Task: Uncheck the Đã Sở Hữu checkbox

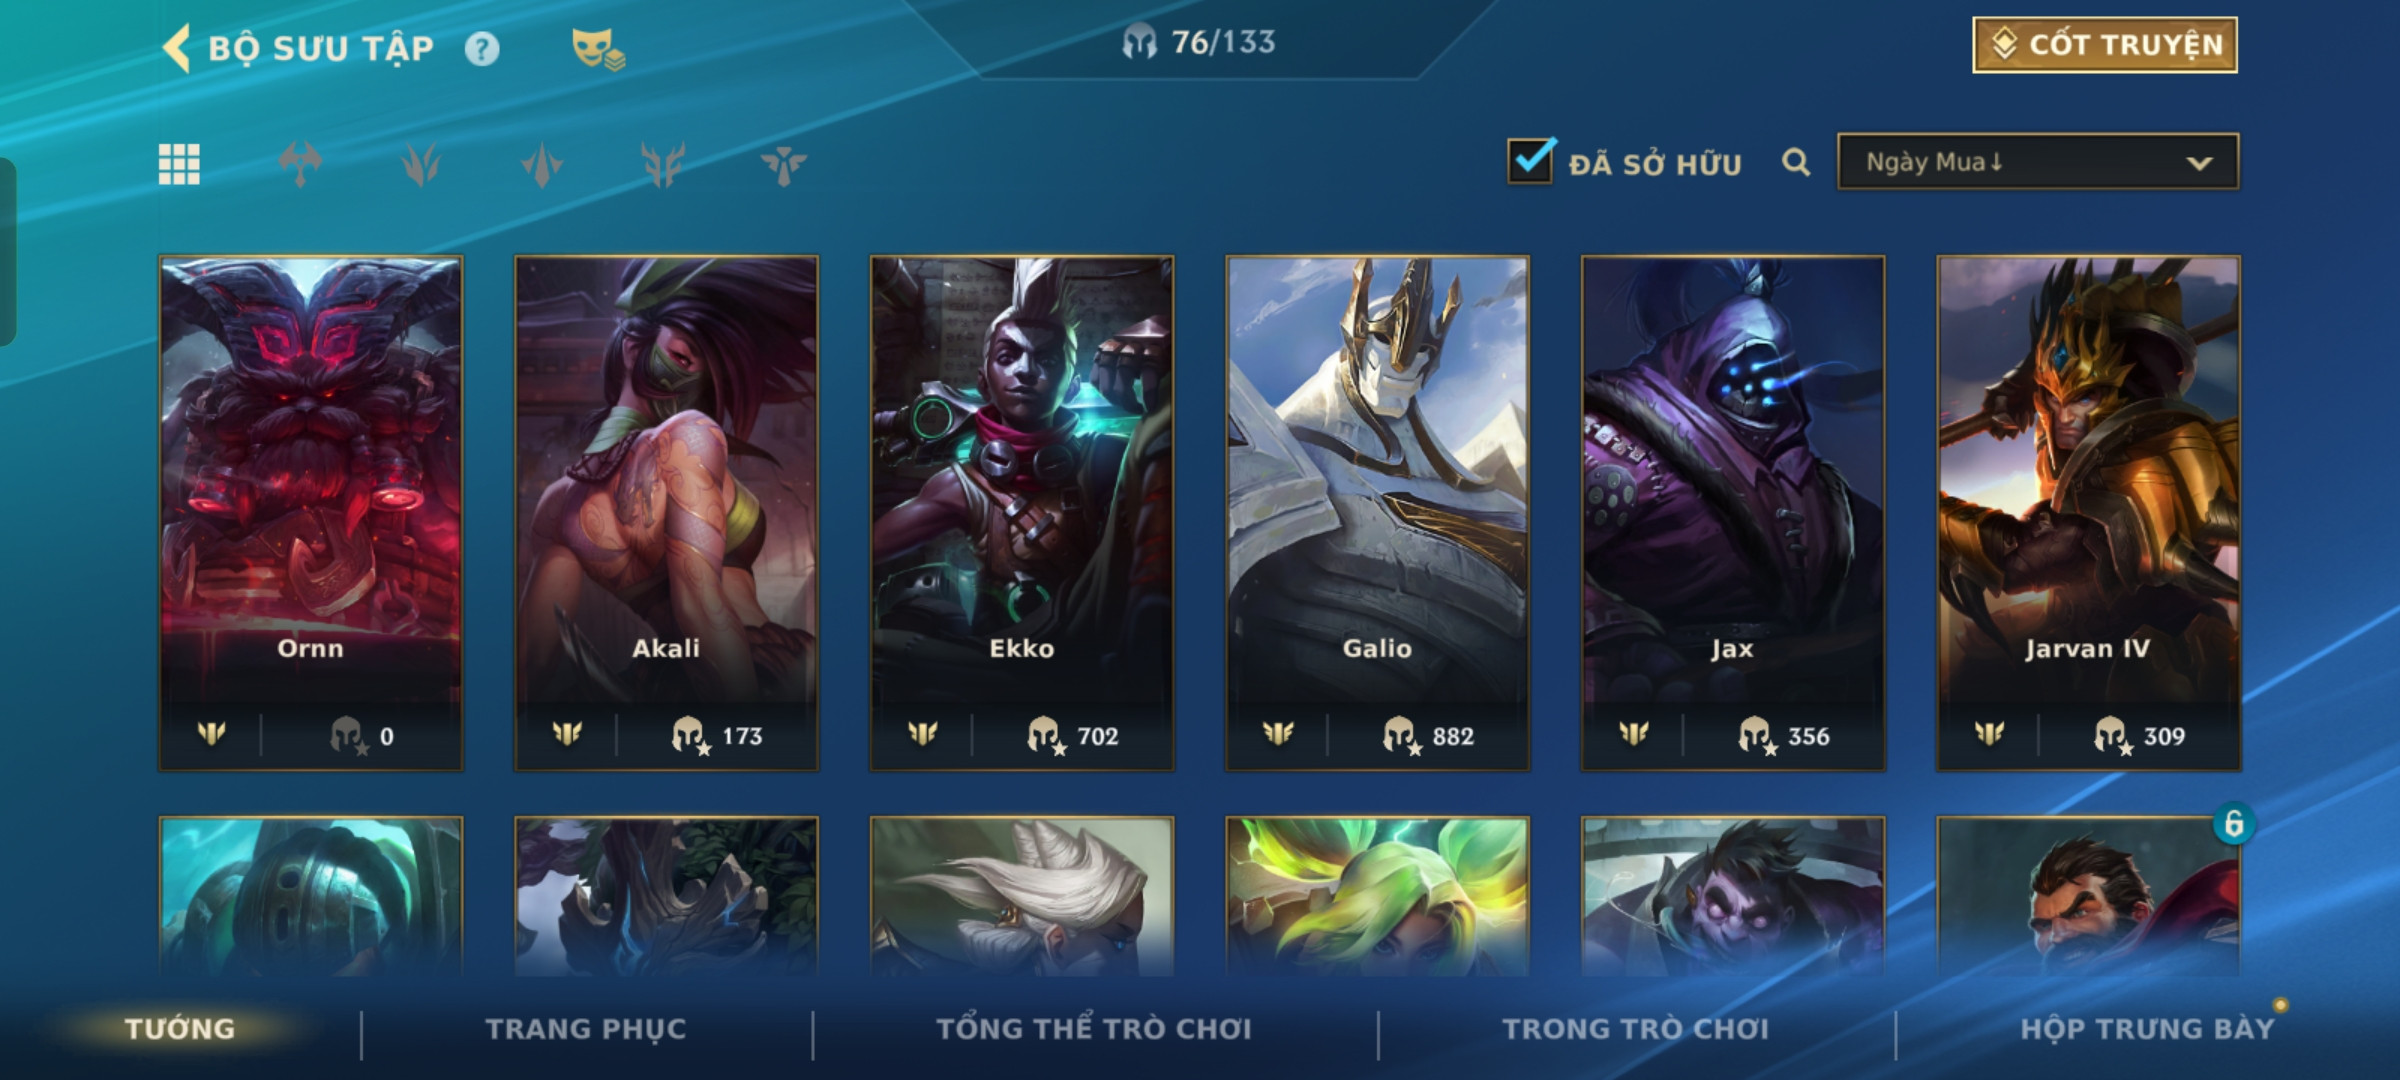Action: [1531, 160]
